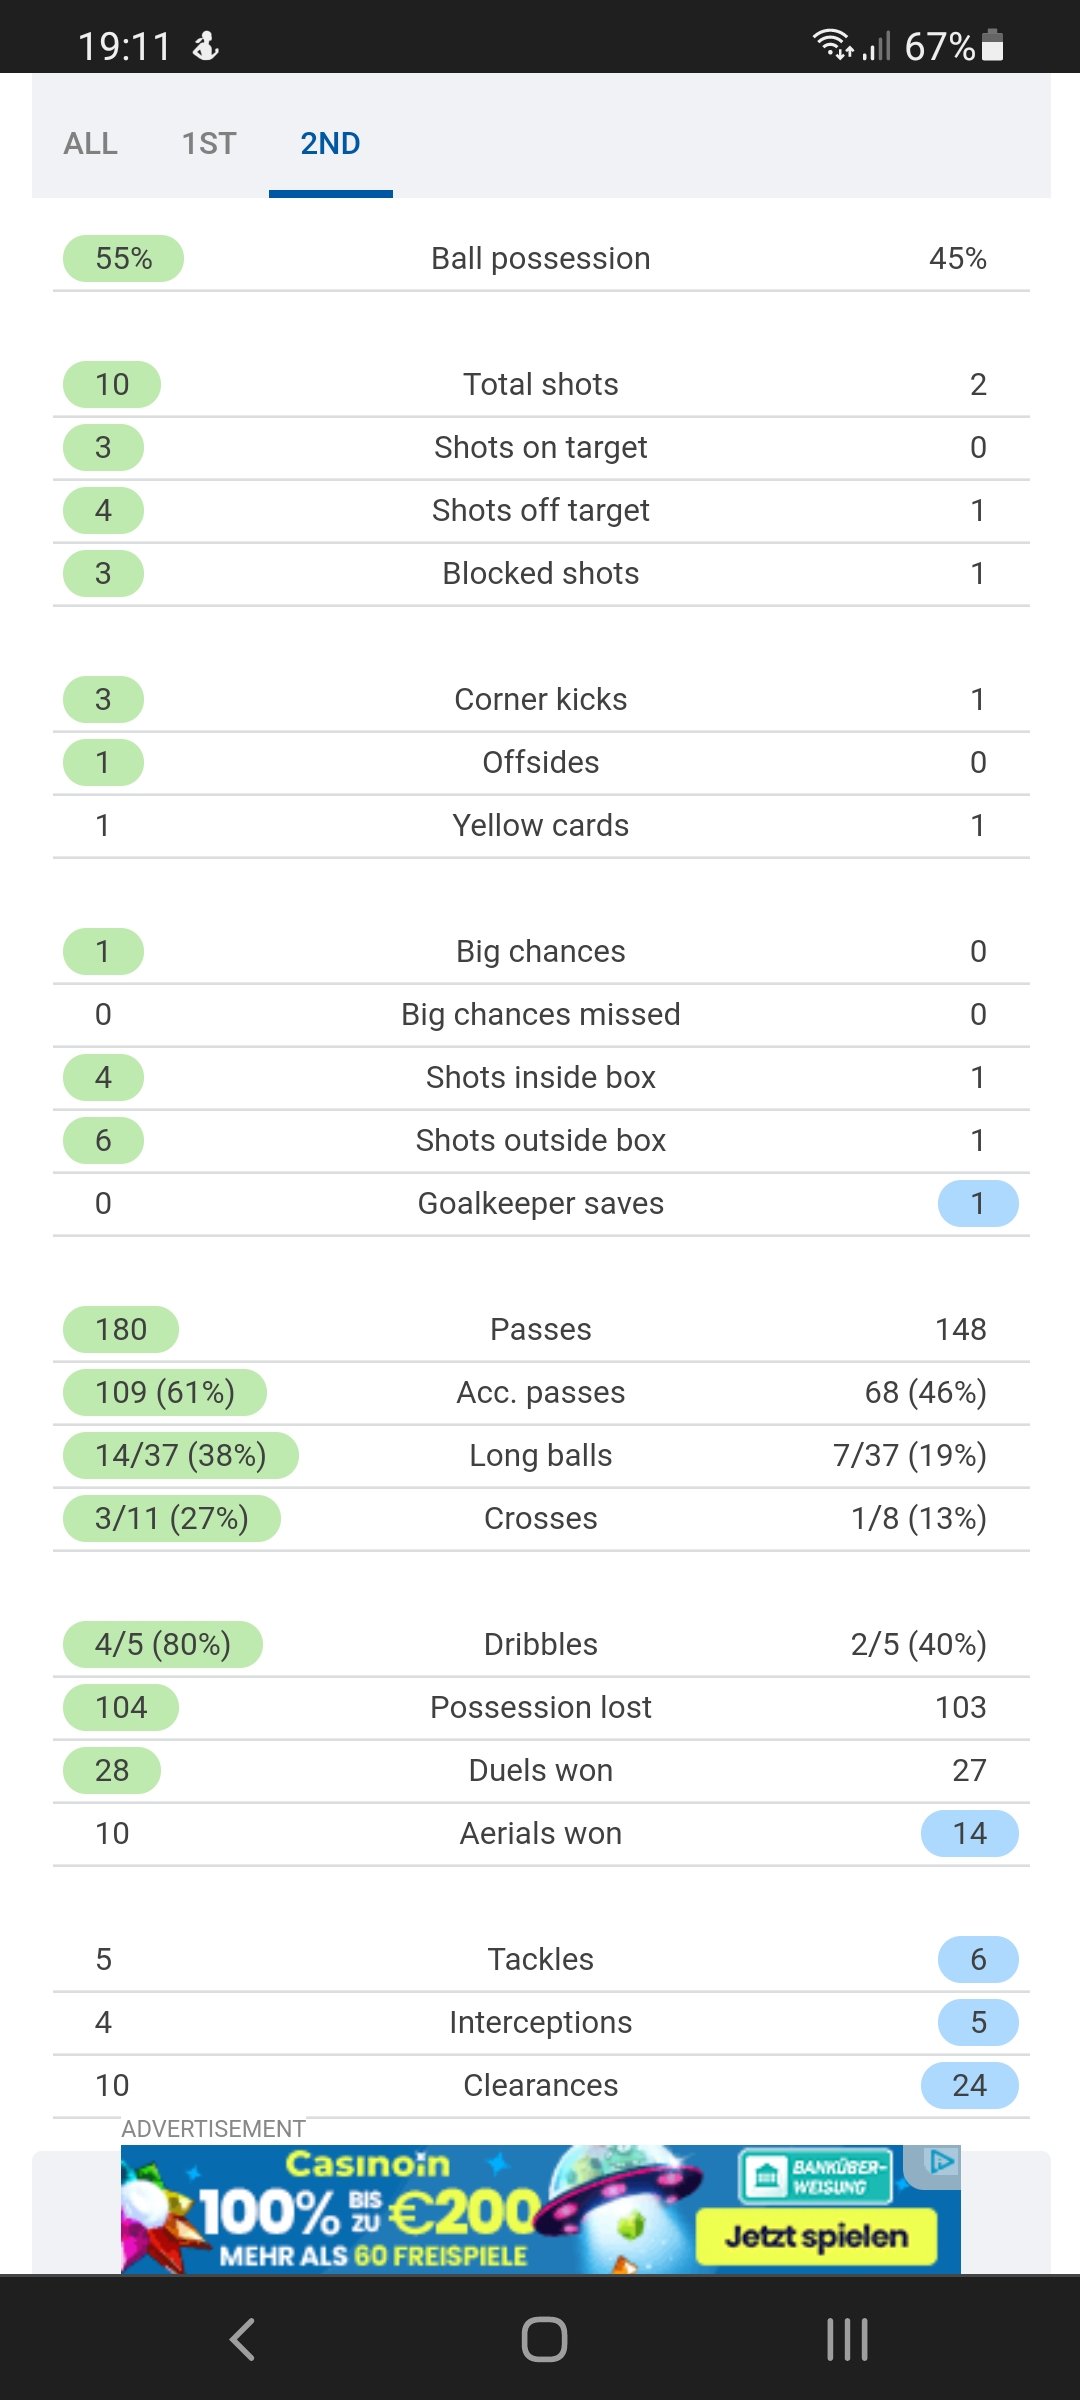Viewport: 1080px width, 2400px height.
Task: Tap the Total shots row label
Action: tap(540, 385)
